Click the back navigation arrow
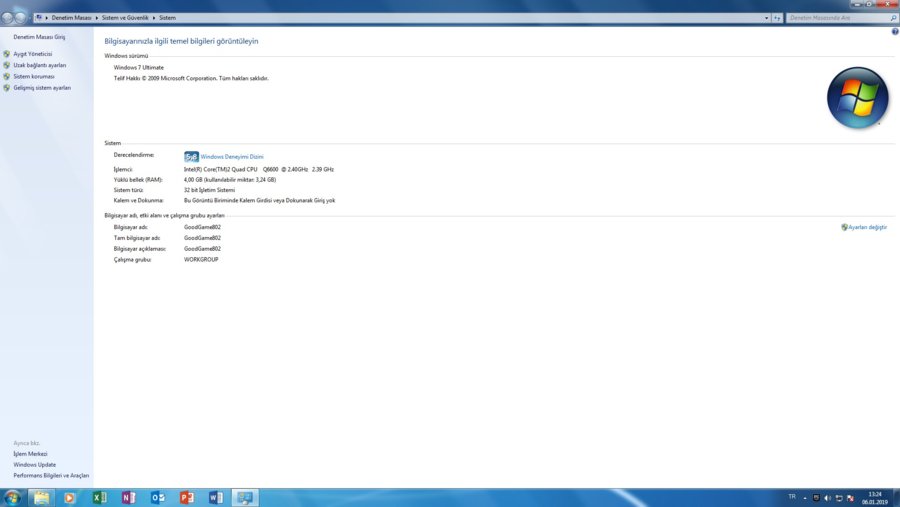900x507 pixels. click(7, 18)
